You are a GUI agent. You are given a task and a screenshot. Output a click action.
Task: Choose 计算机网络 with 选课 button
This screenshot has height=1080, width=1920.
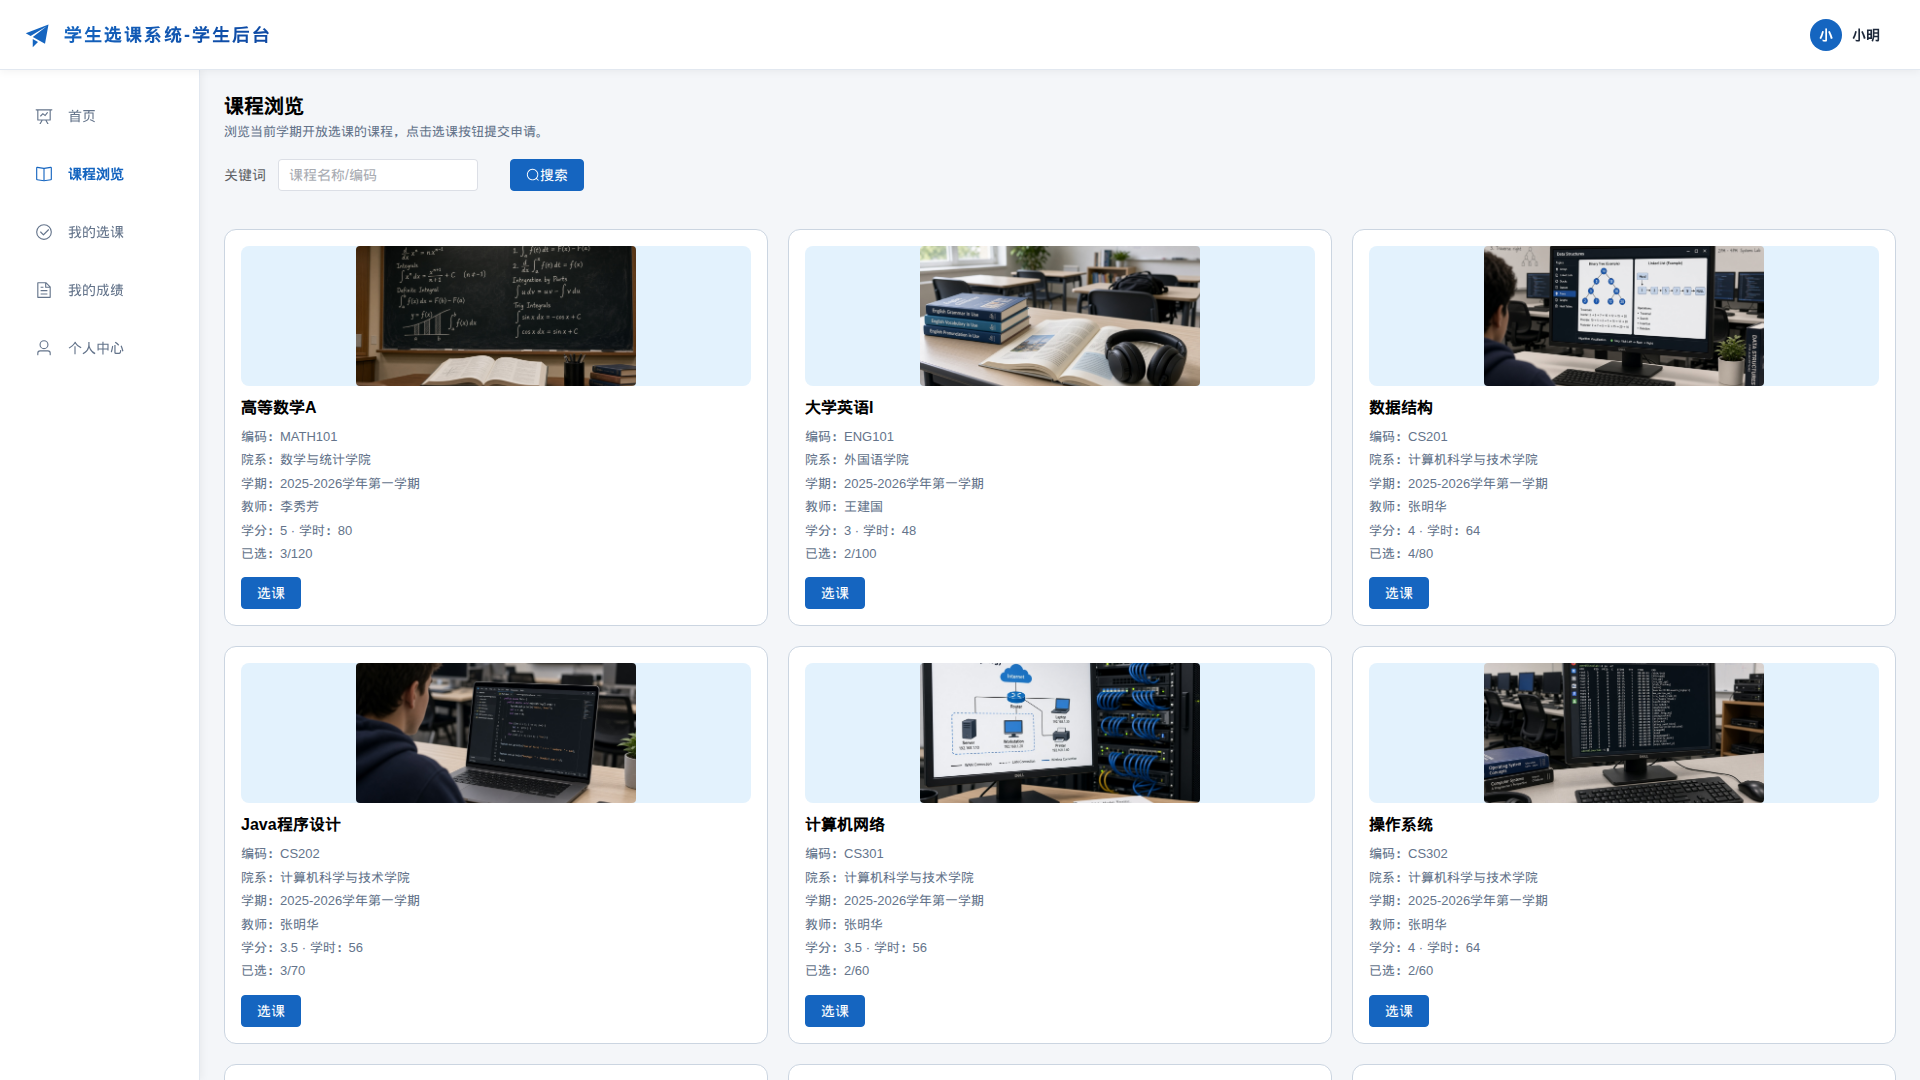pyautogui.click(x=835, y=1011)
